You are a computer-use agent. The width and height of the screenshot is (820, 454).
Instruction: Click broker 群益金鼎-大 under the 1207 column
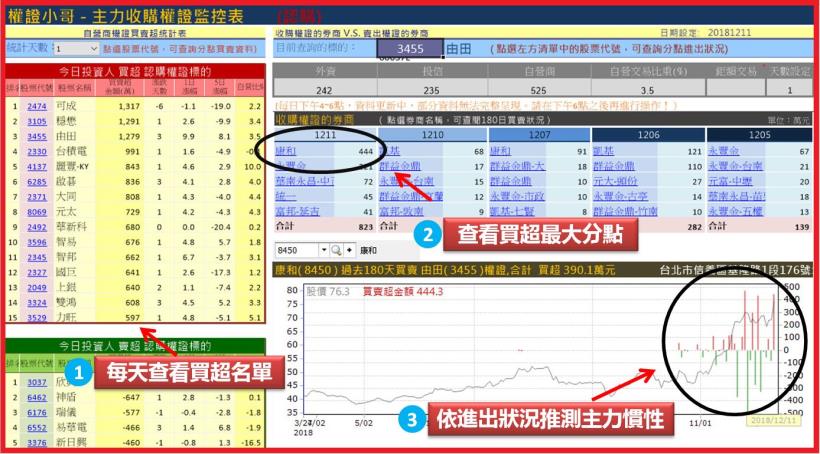pyautogui.click(x=518, y=166)
